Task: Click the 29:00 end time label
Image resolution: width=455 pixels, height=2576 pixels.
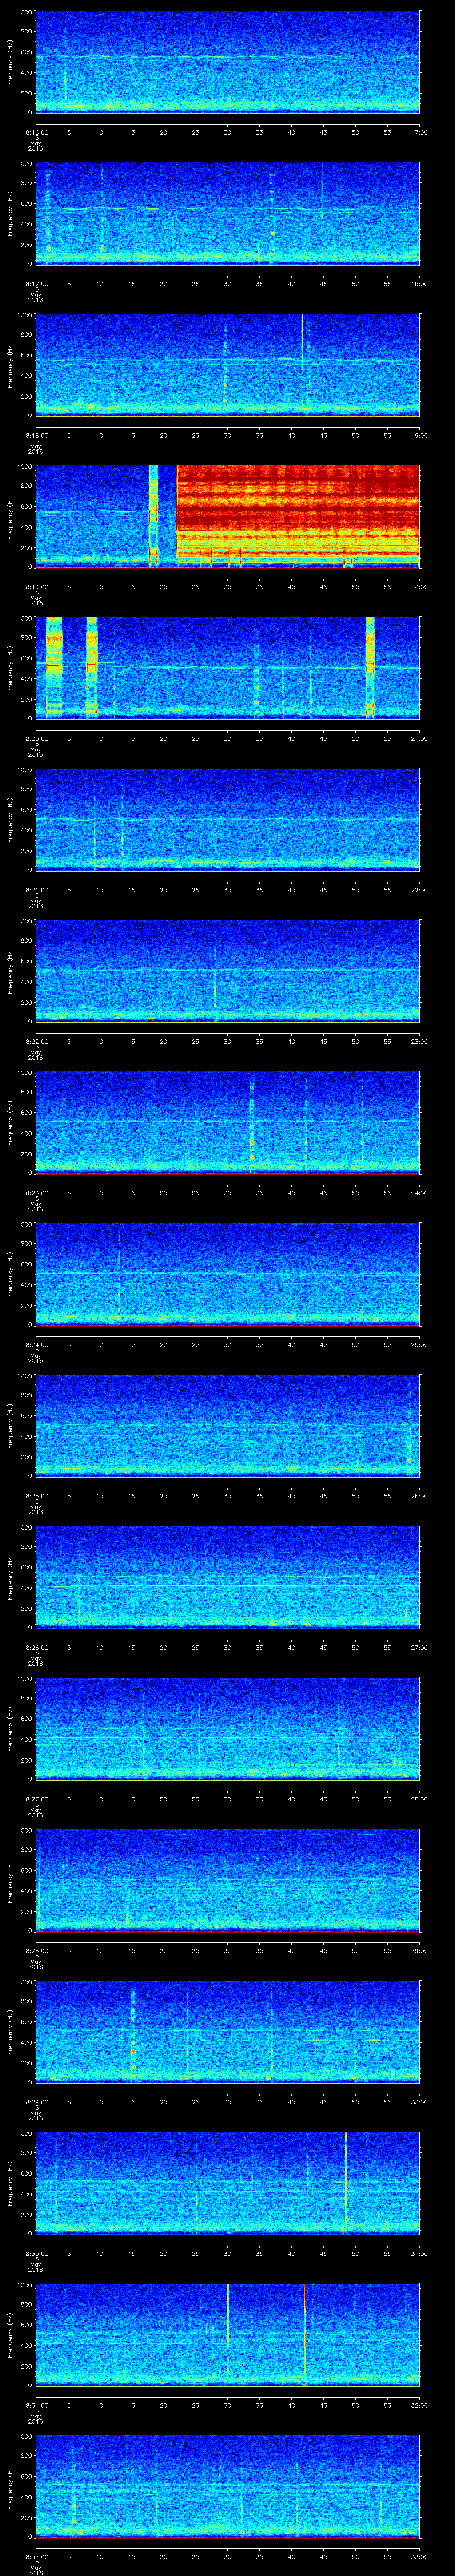Action: [x=420, y=1950]
